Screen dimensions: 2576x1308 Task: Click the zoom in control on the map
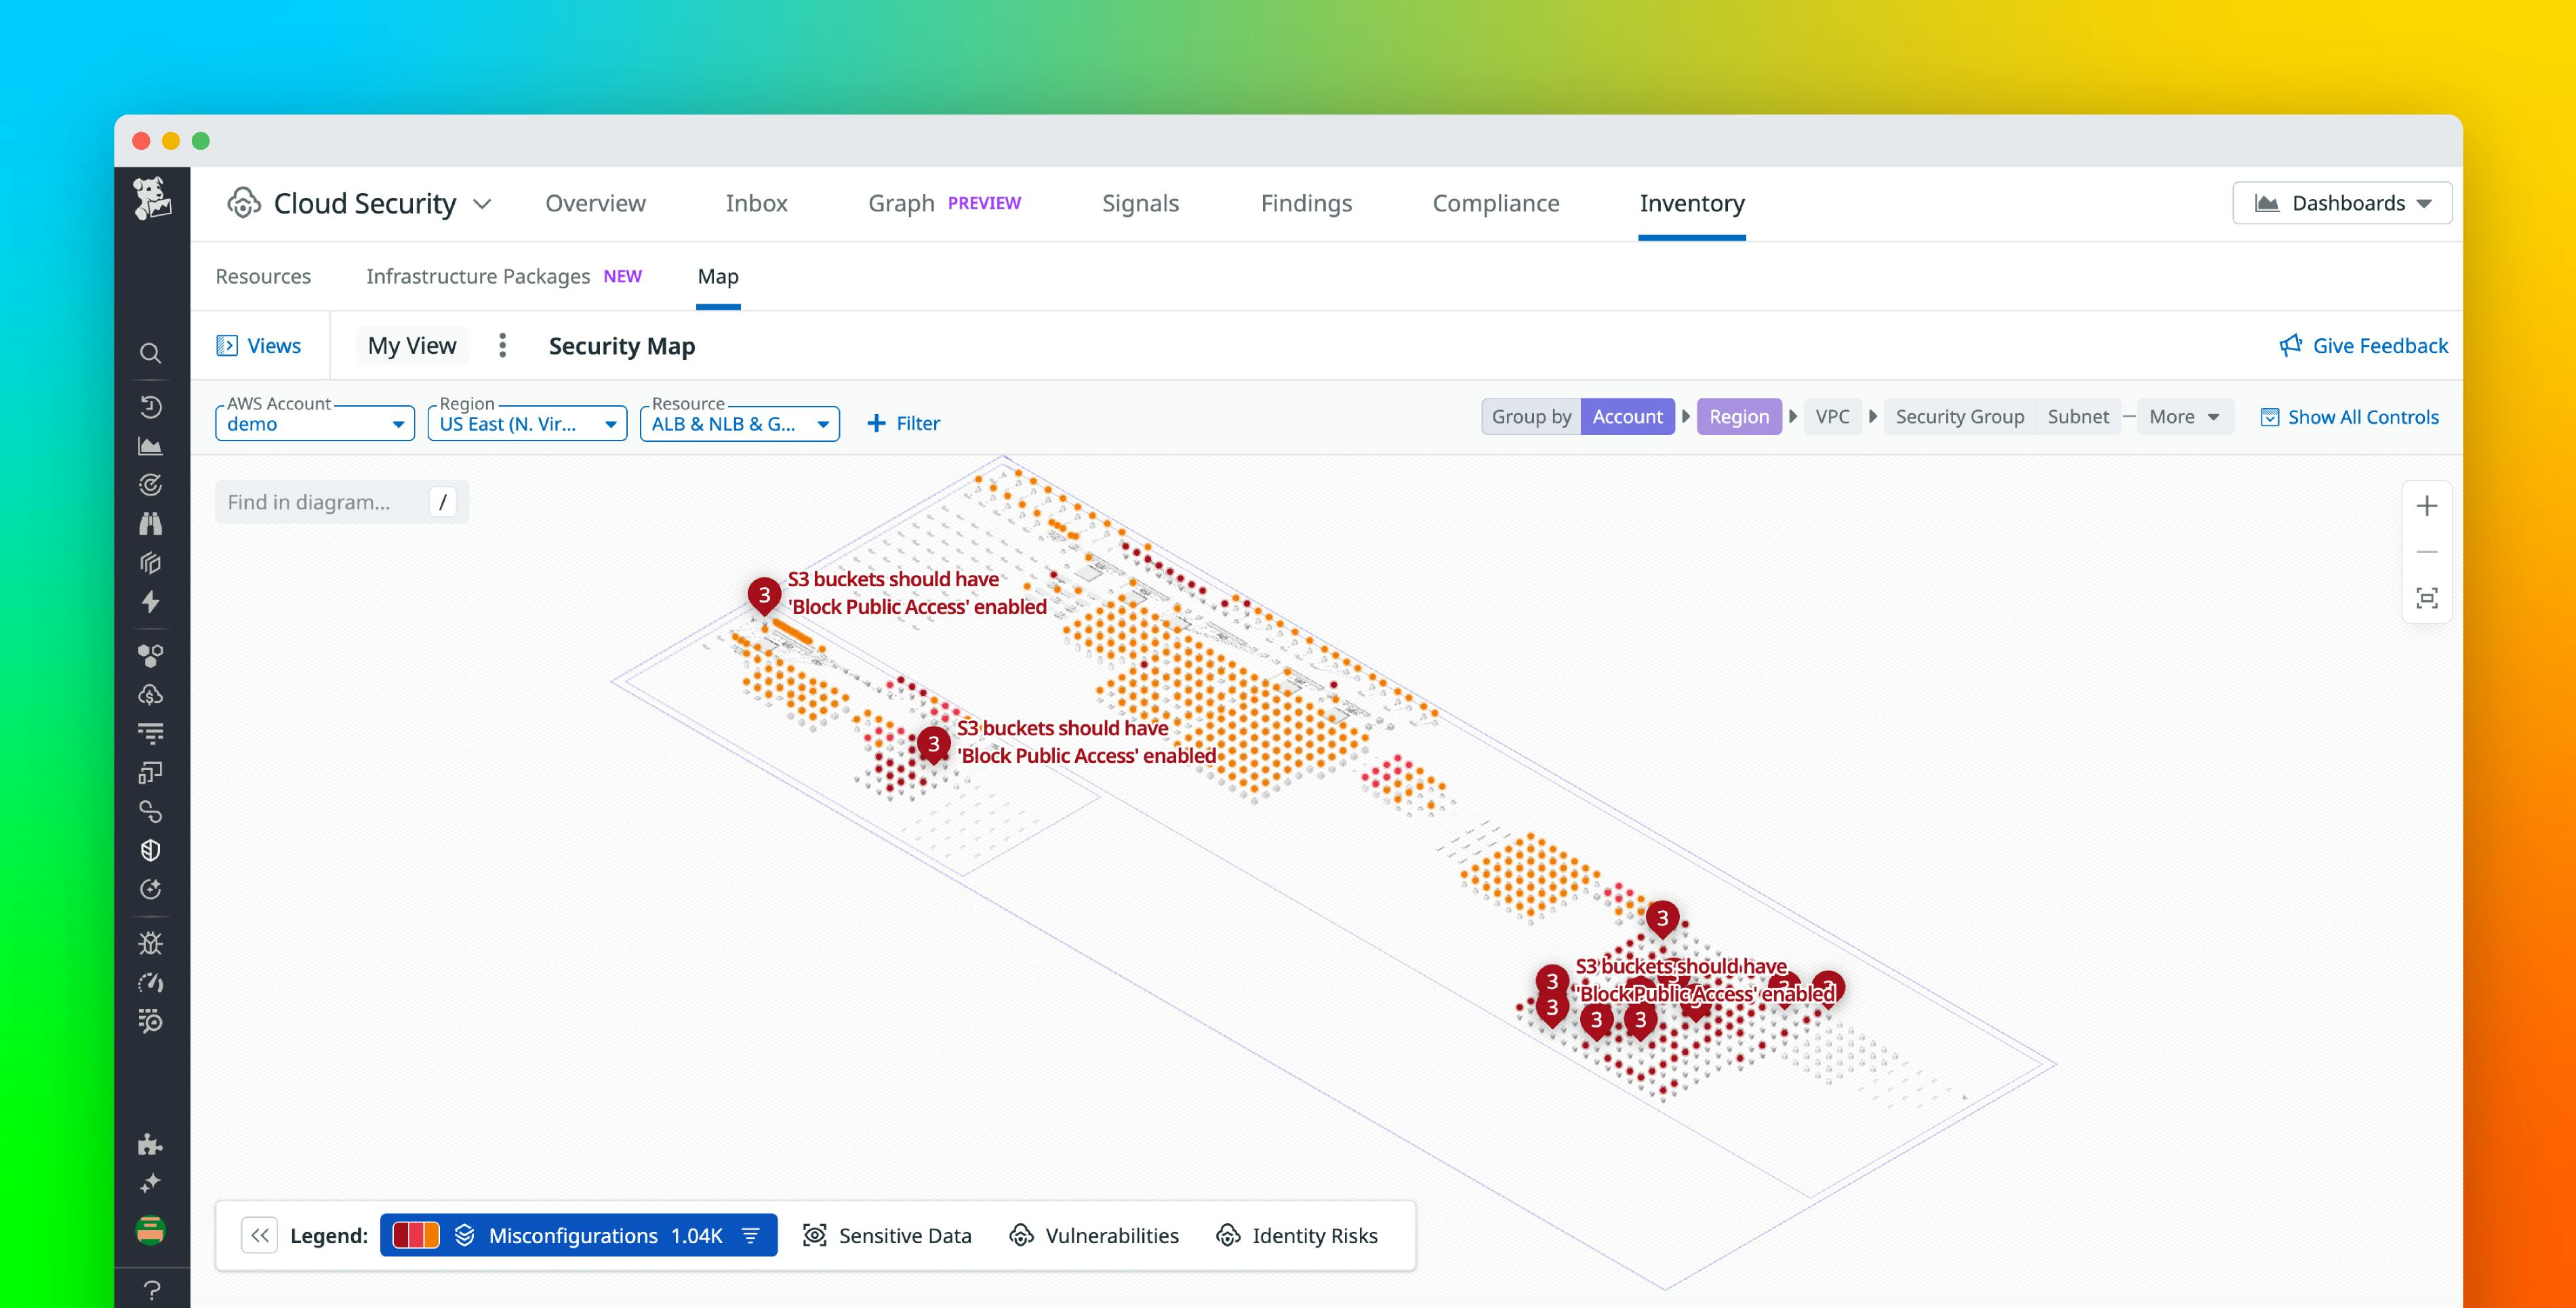coord(2426,505)
